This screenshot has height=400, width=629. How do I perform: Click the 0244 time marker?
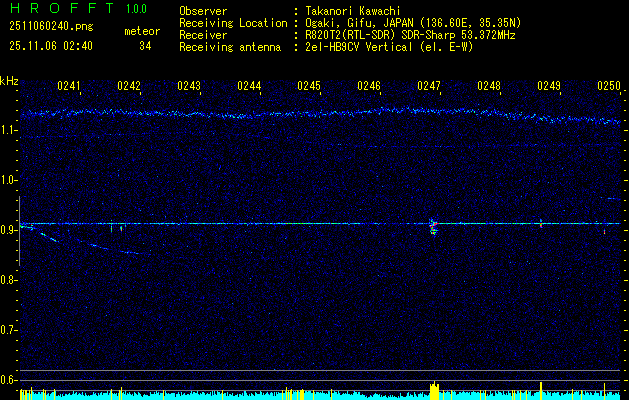(249, 86)
